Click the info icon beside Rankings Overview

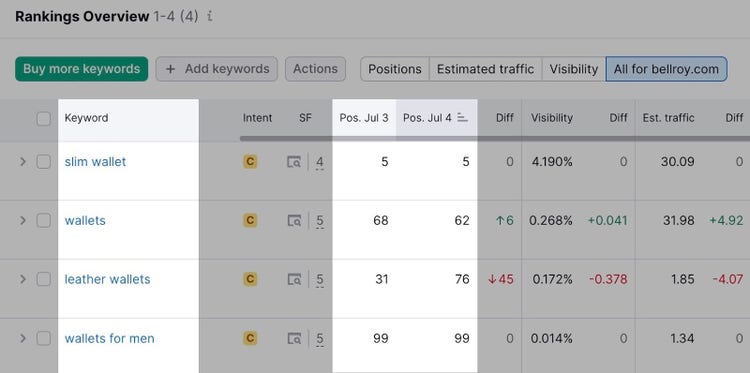click(210, 17)
